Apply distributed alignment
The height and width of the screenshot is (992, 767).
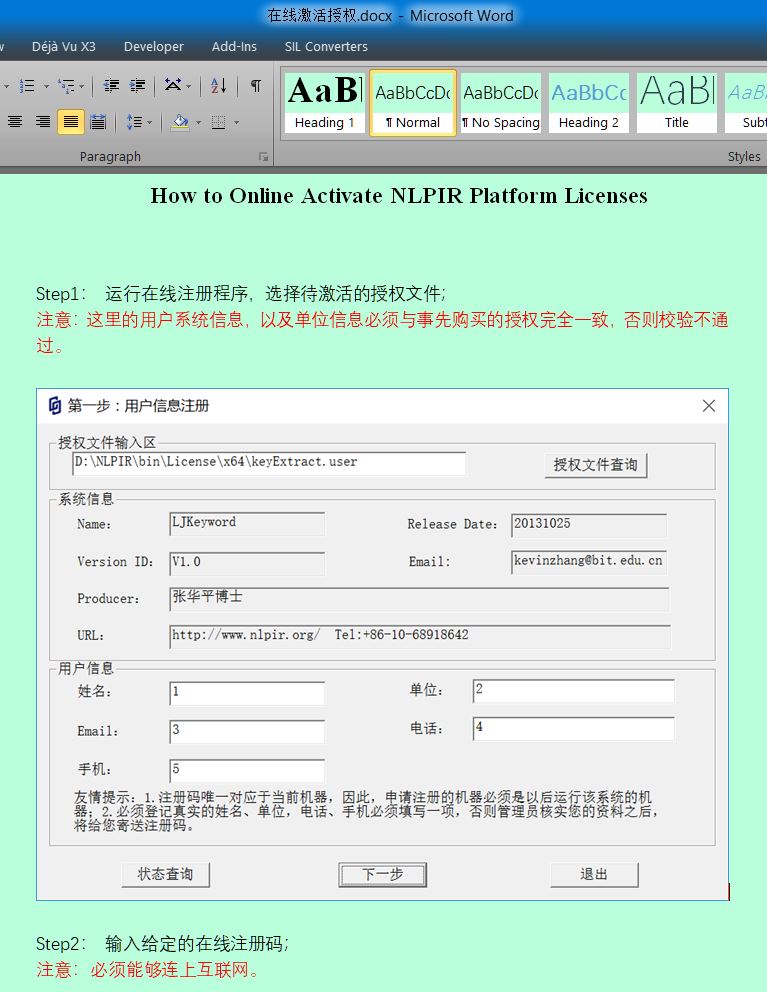[97, 121]
